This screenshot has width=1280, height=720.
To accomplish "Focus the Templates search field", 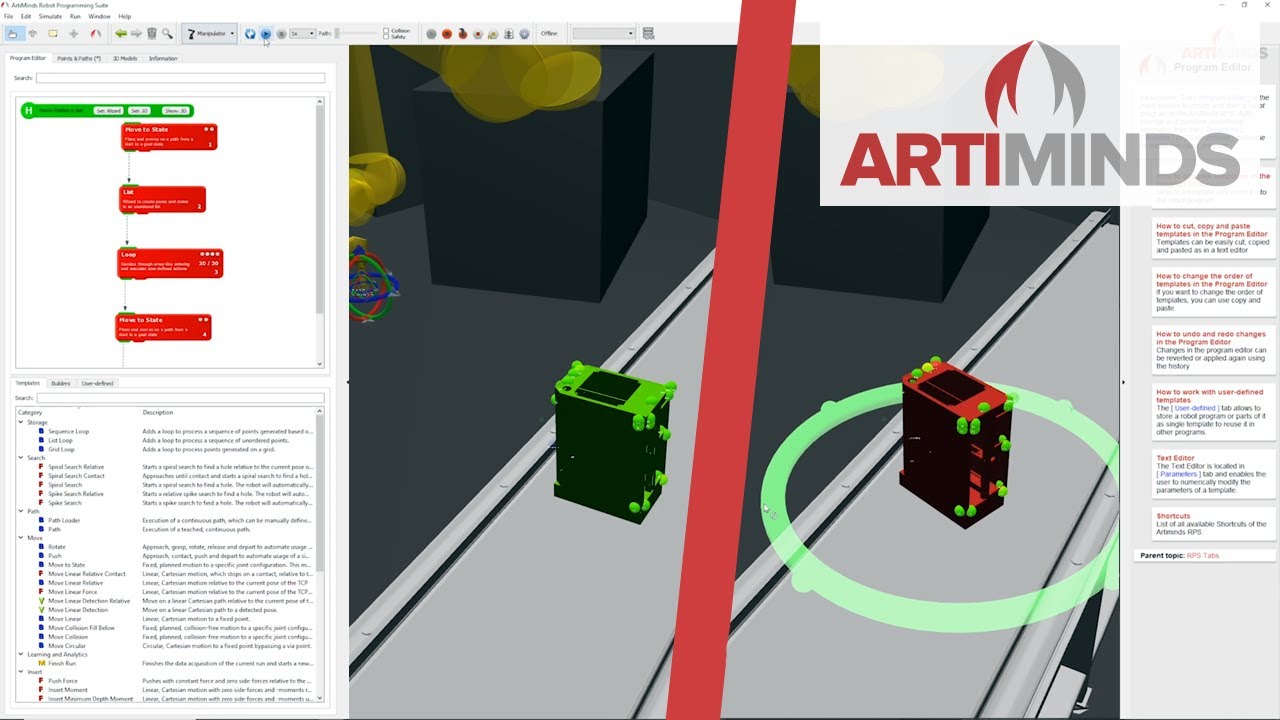I will pyautogui.click(x=181, y=398).
